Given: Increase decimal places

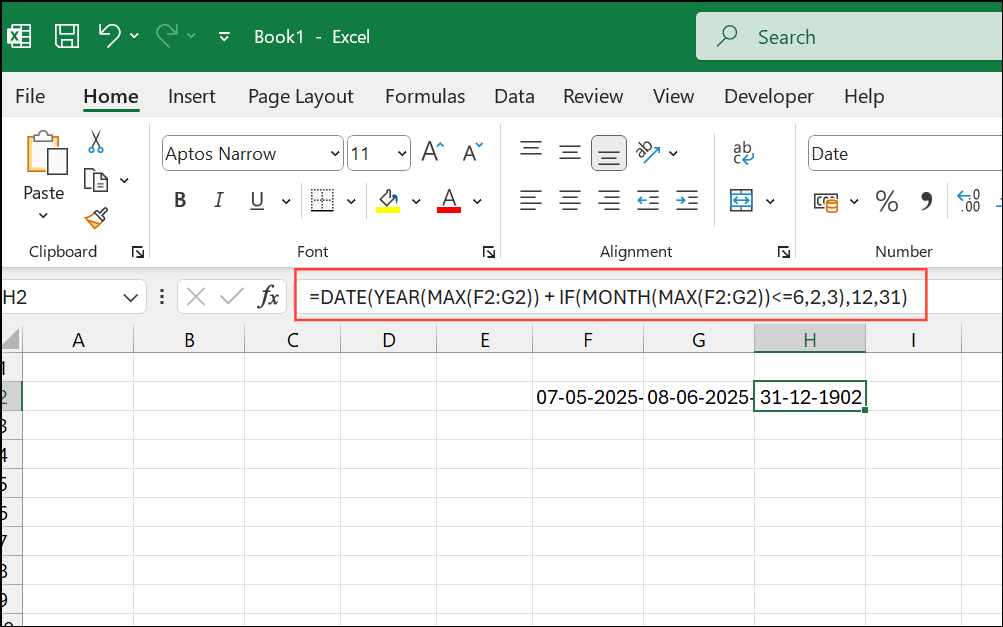Looking at the screenshot, I should [967, 200].
